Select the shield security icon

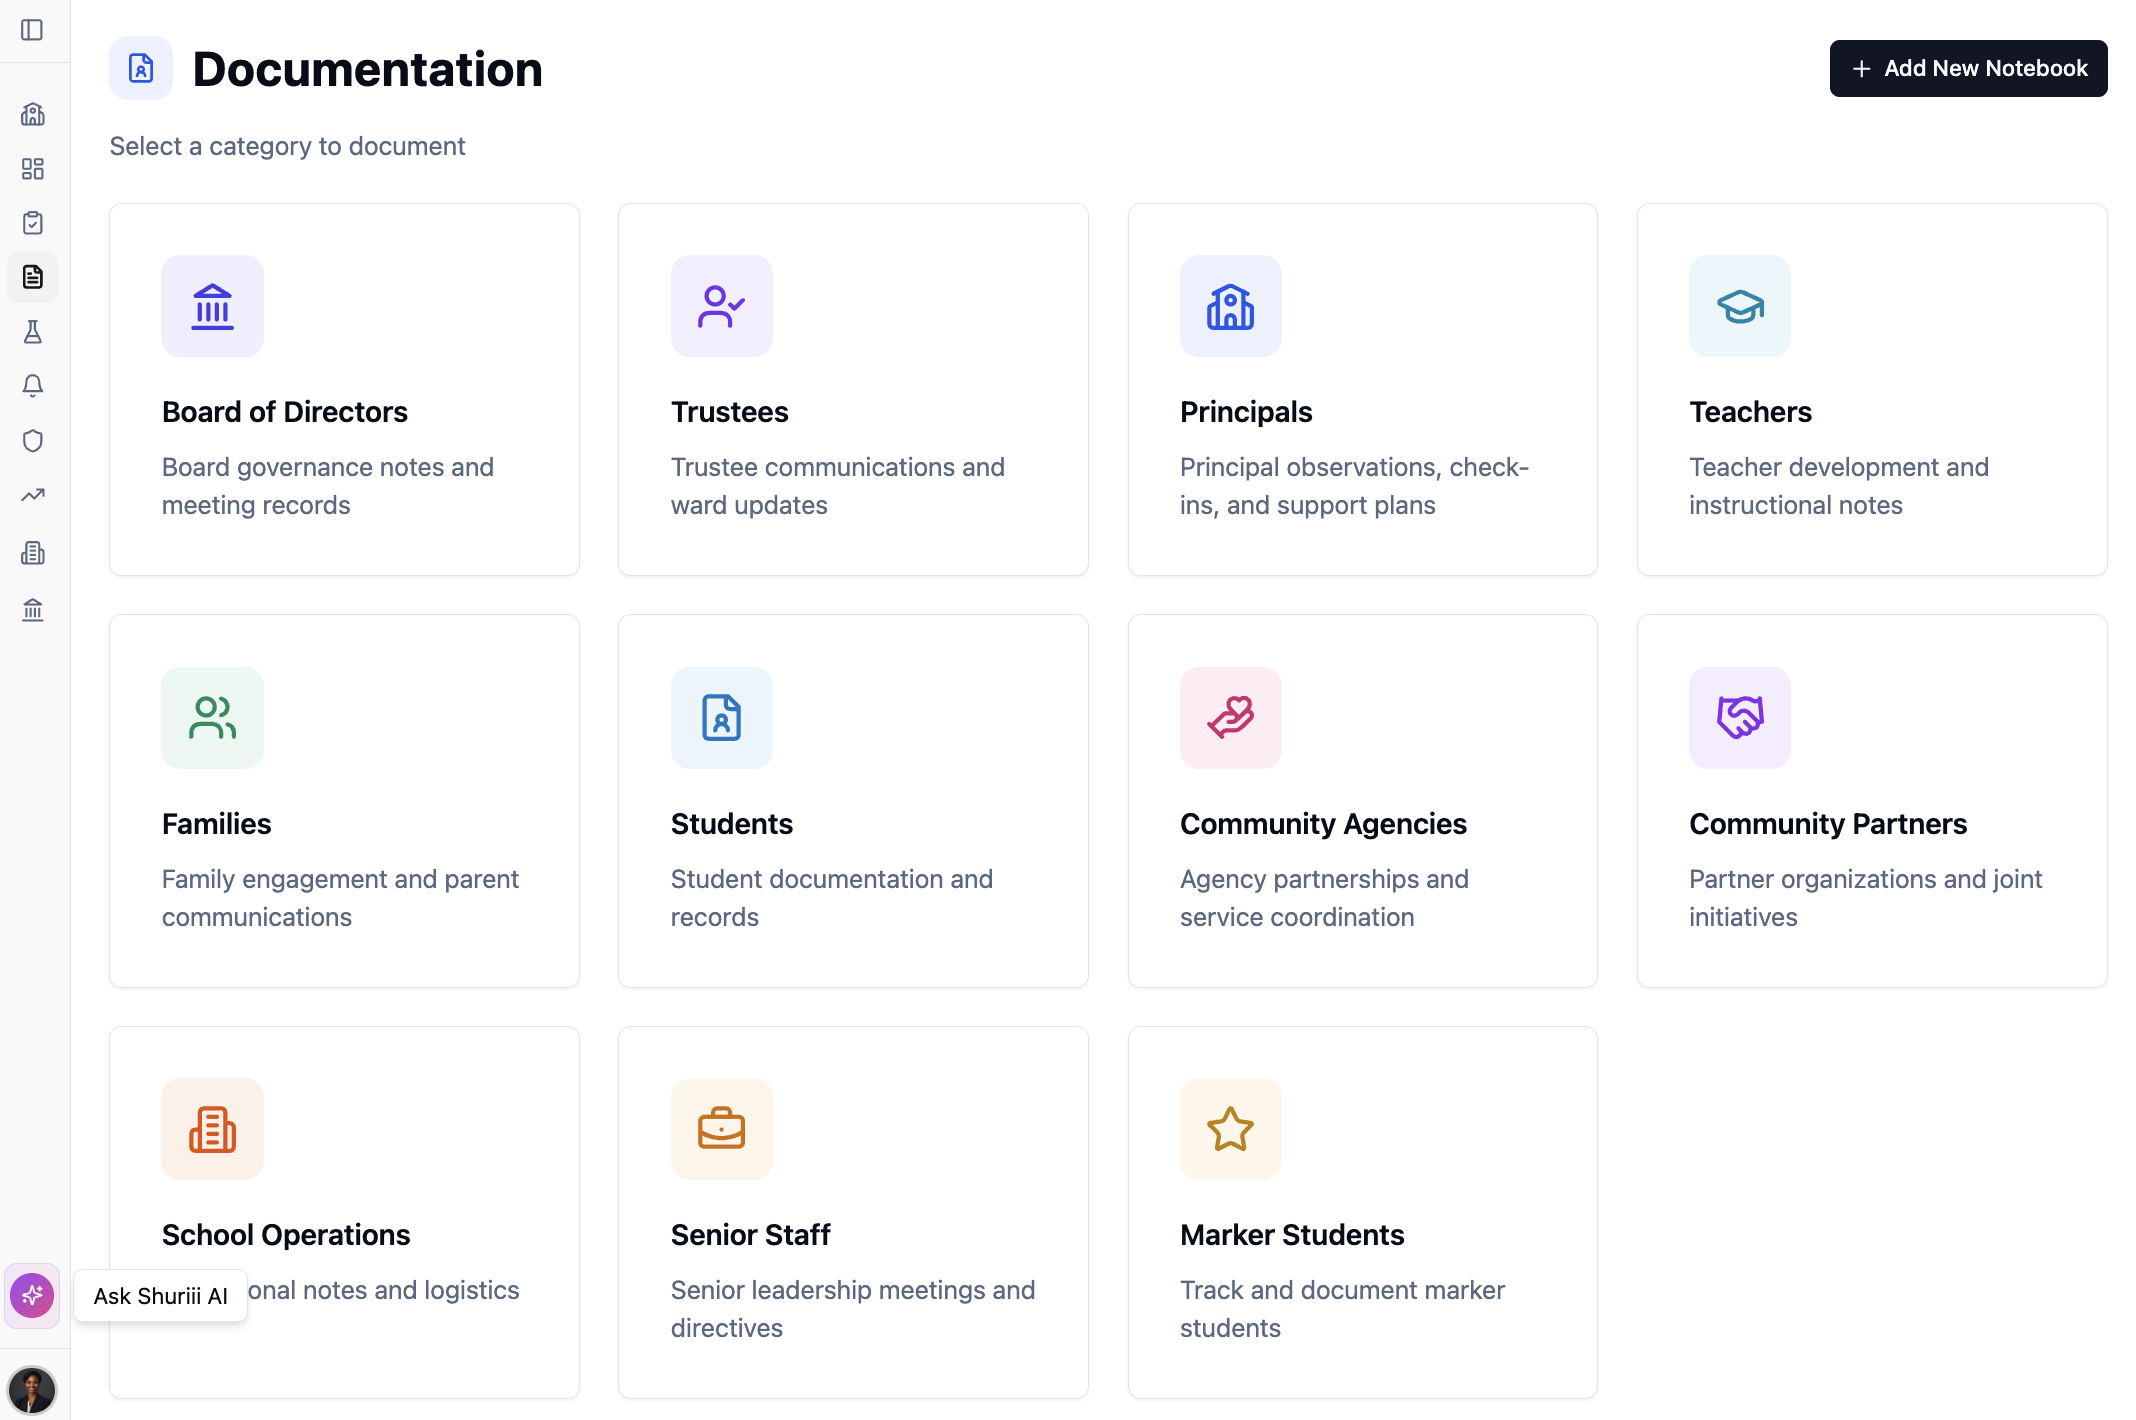click(33, 441)
